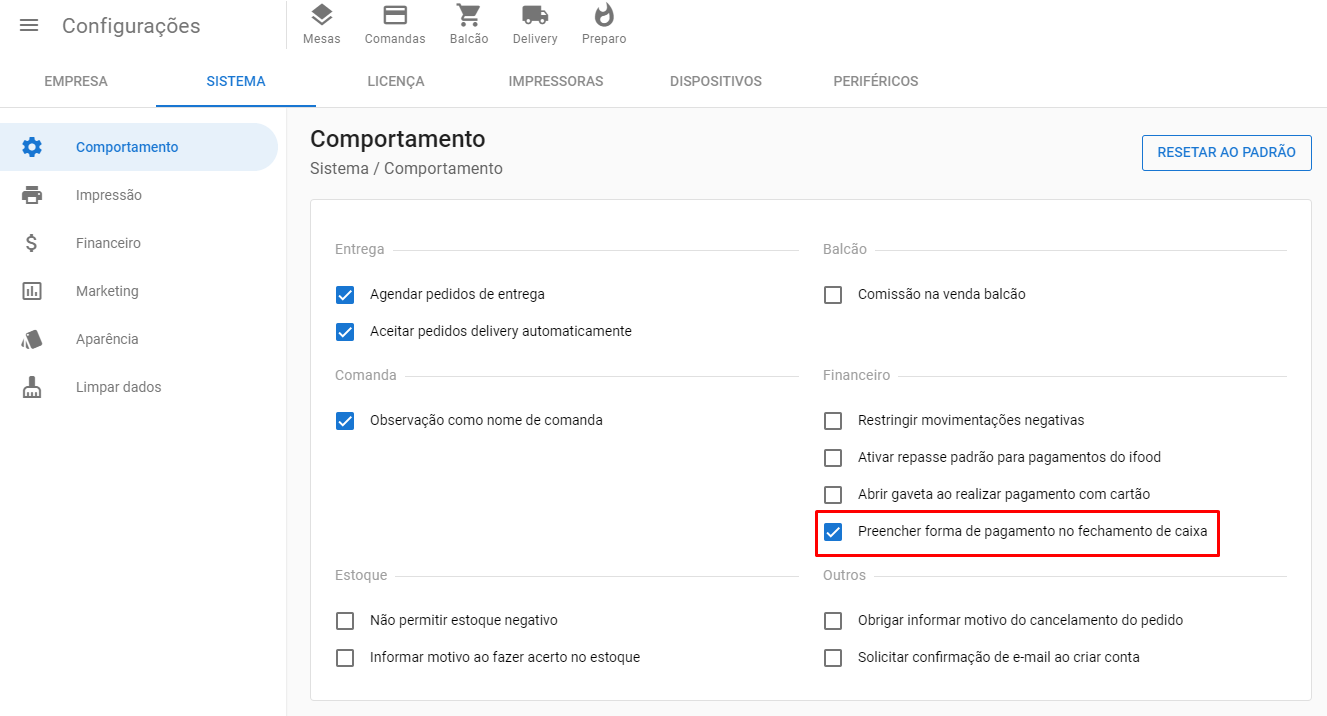Open Preparo flame icon
The image size is (1327, 716).
coord(604,15)
